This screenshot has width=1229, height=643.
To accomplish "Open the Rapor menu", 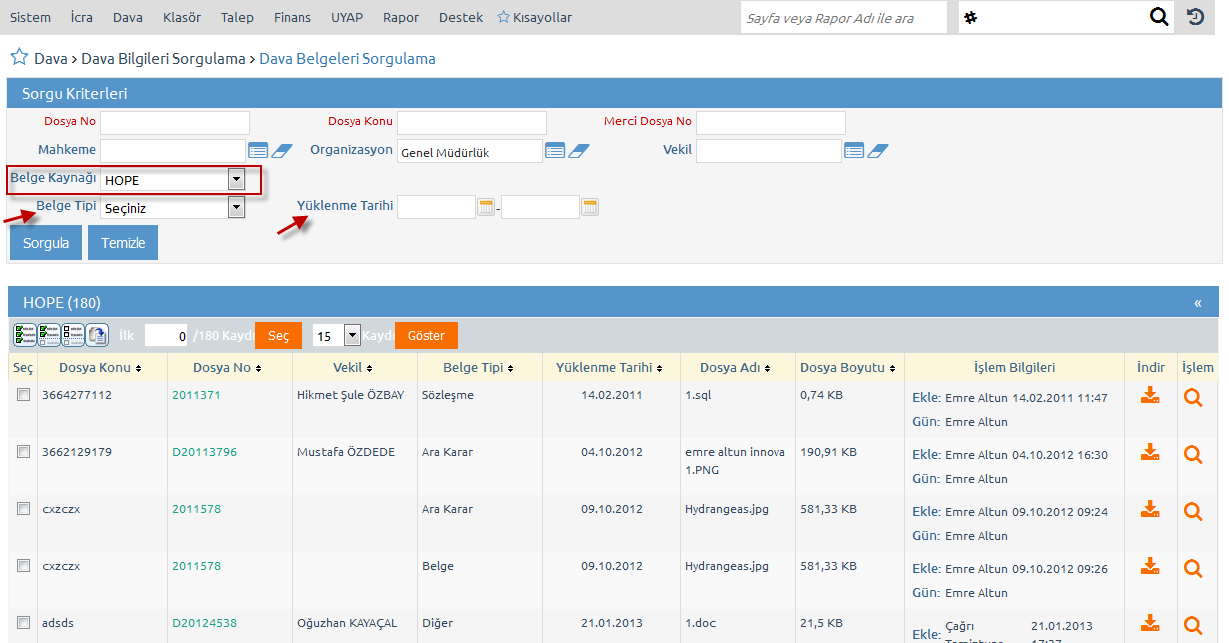I will (401, 17).
